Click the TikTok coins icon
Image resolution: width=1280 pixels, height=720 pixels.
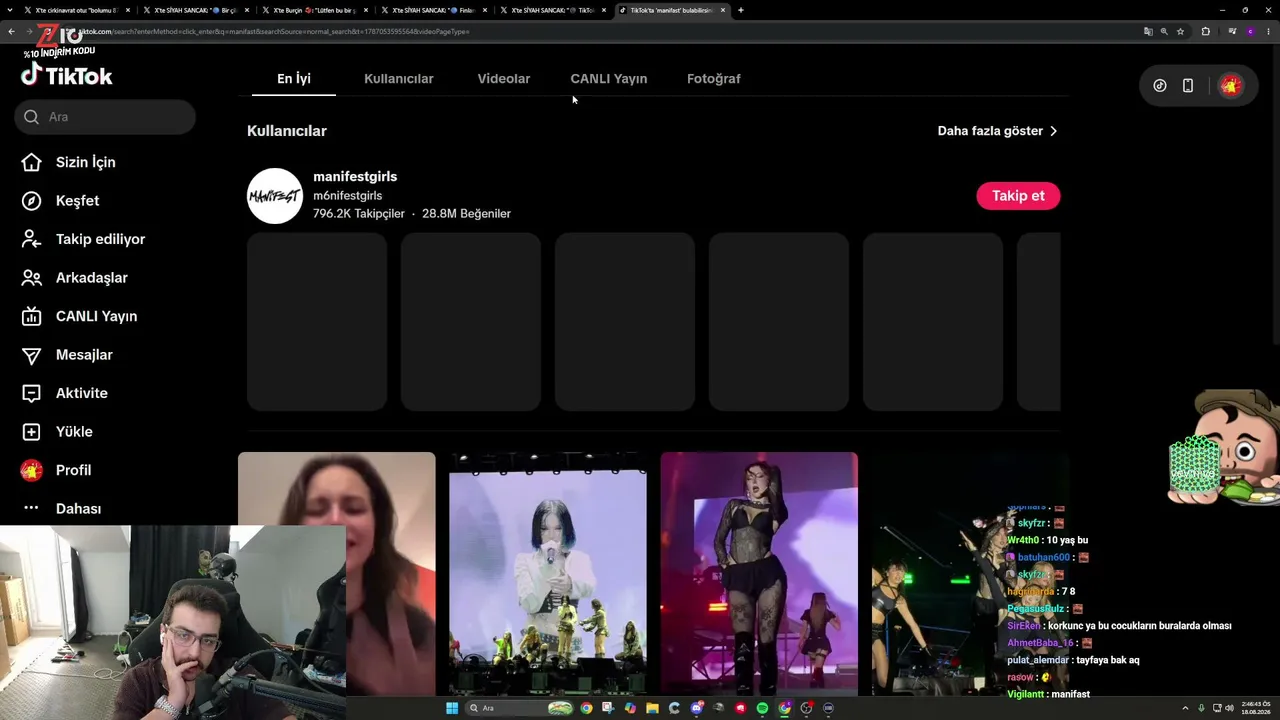point(1160,86)
